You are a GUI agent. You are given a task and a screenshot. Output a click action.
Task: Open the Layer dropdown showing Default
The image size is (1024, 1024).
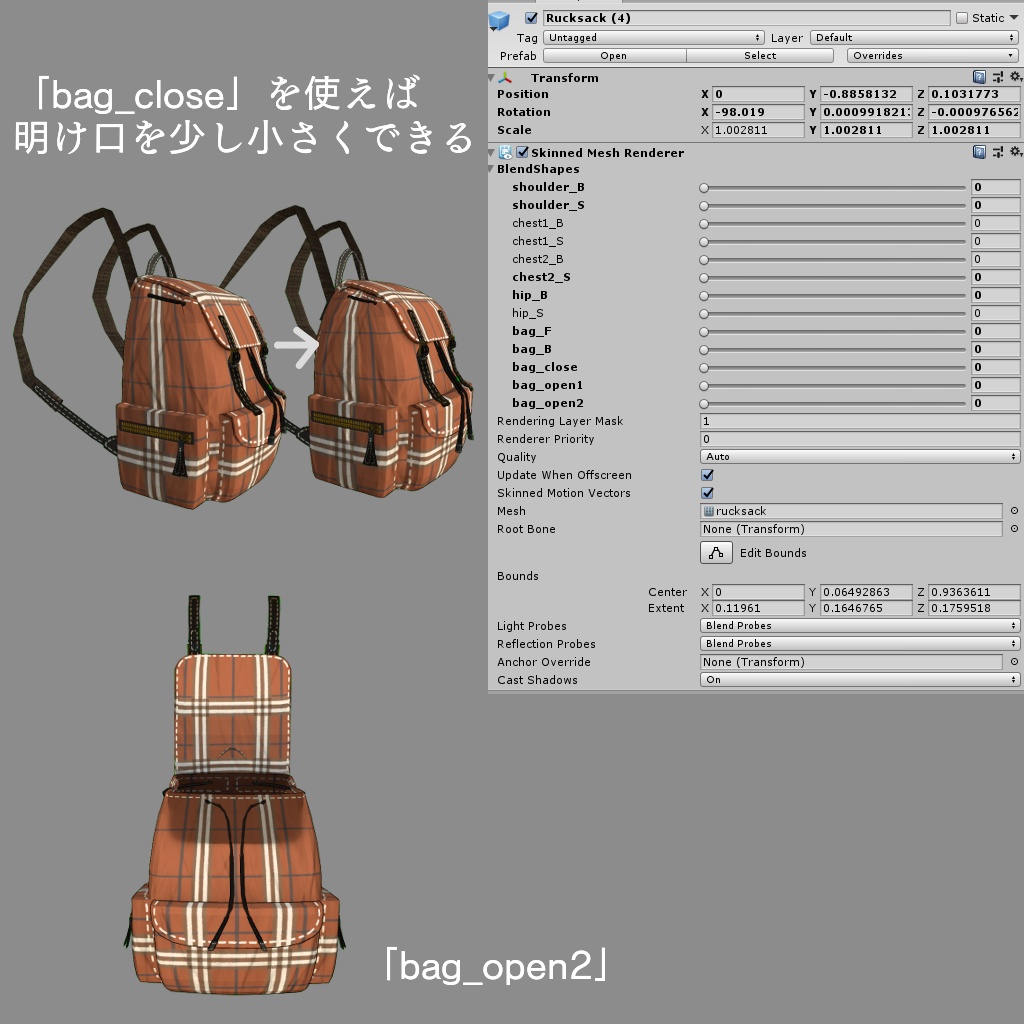915,37
